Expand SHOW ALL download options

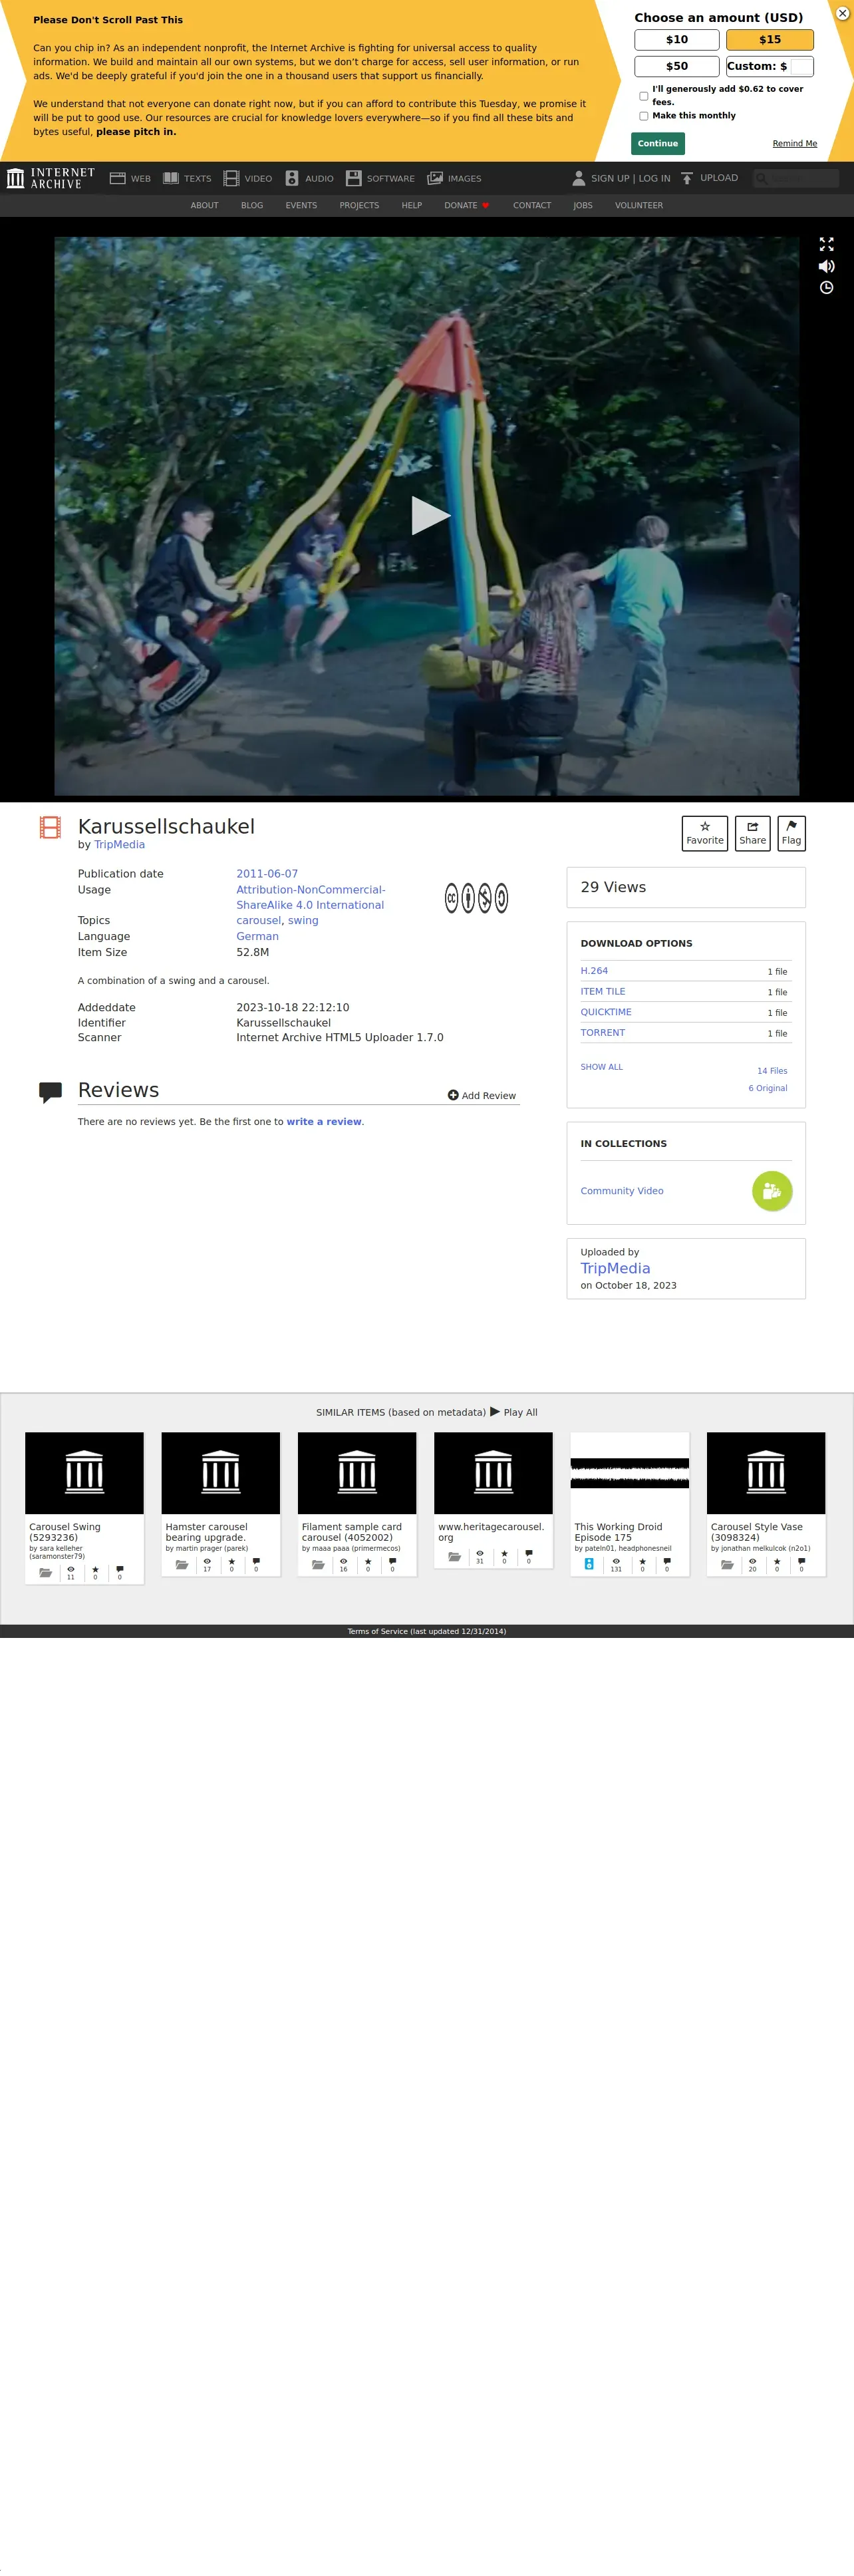(601, 1067)
